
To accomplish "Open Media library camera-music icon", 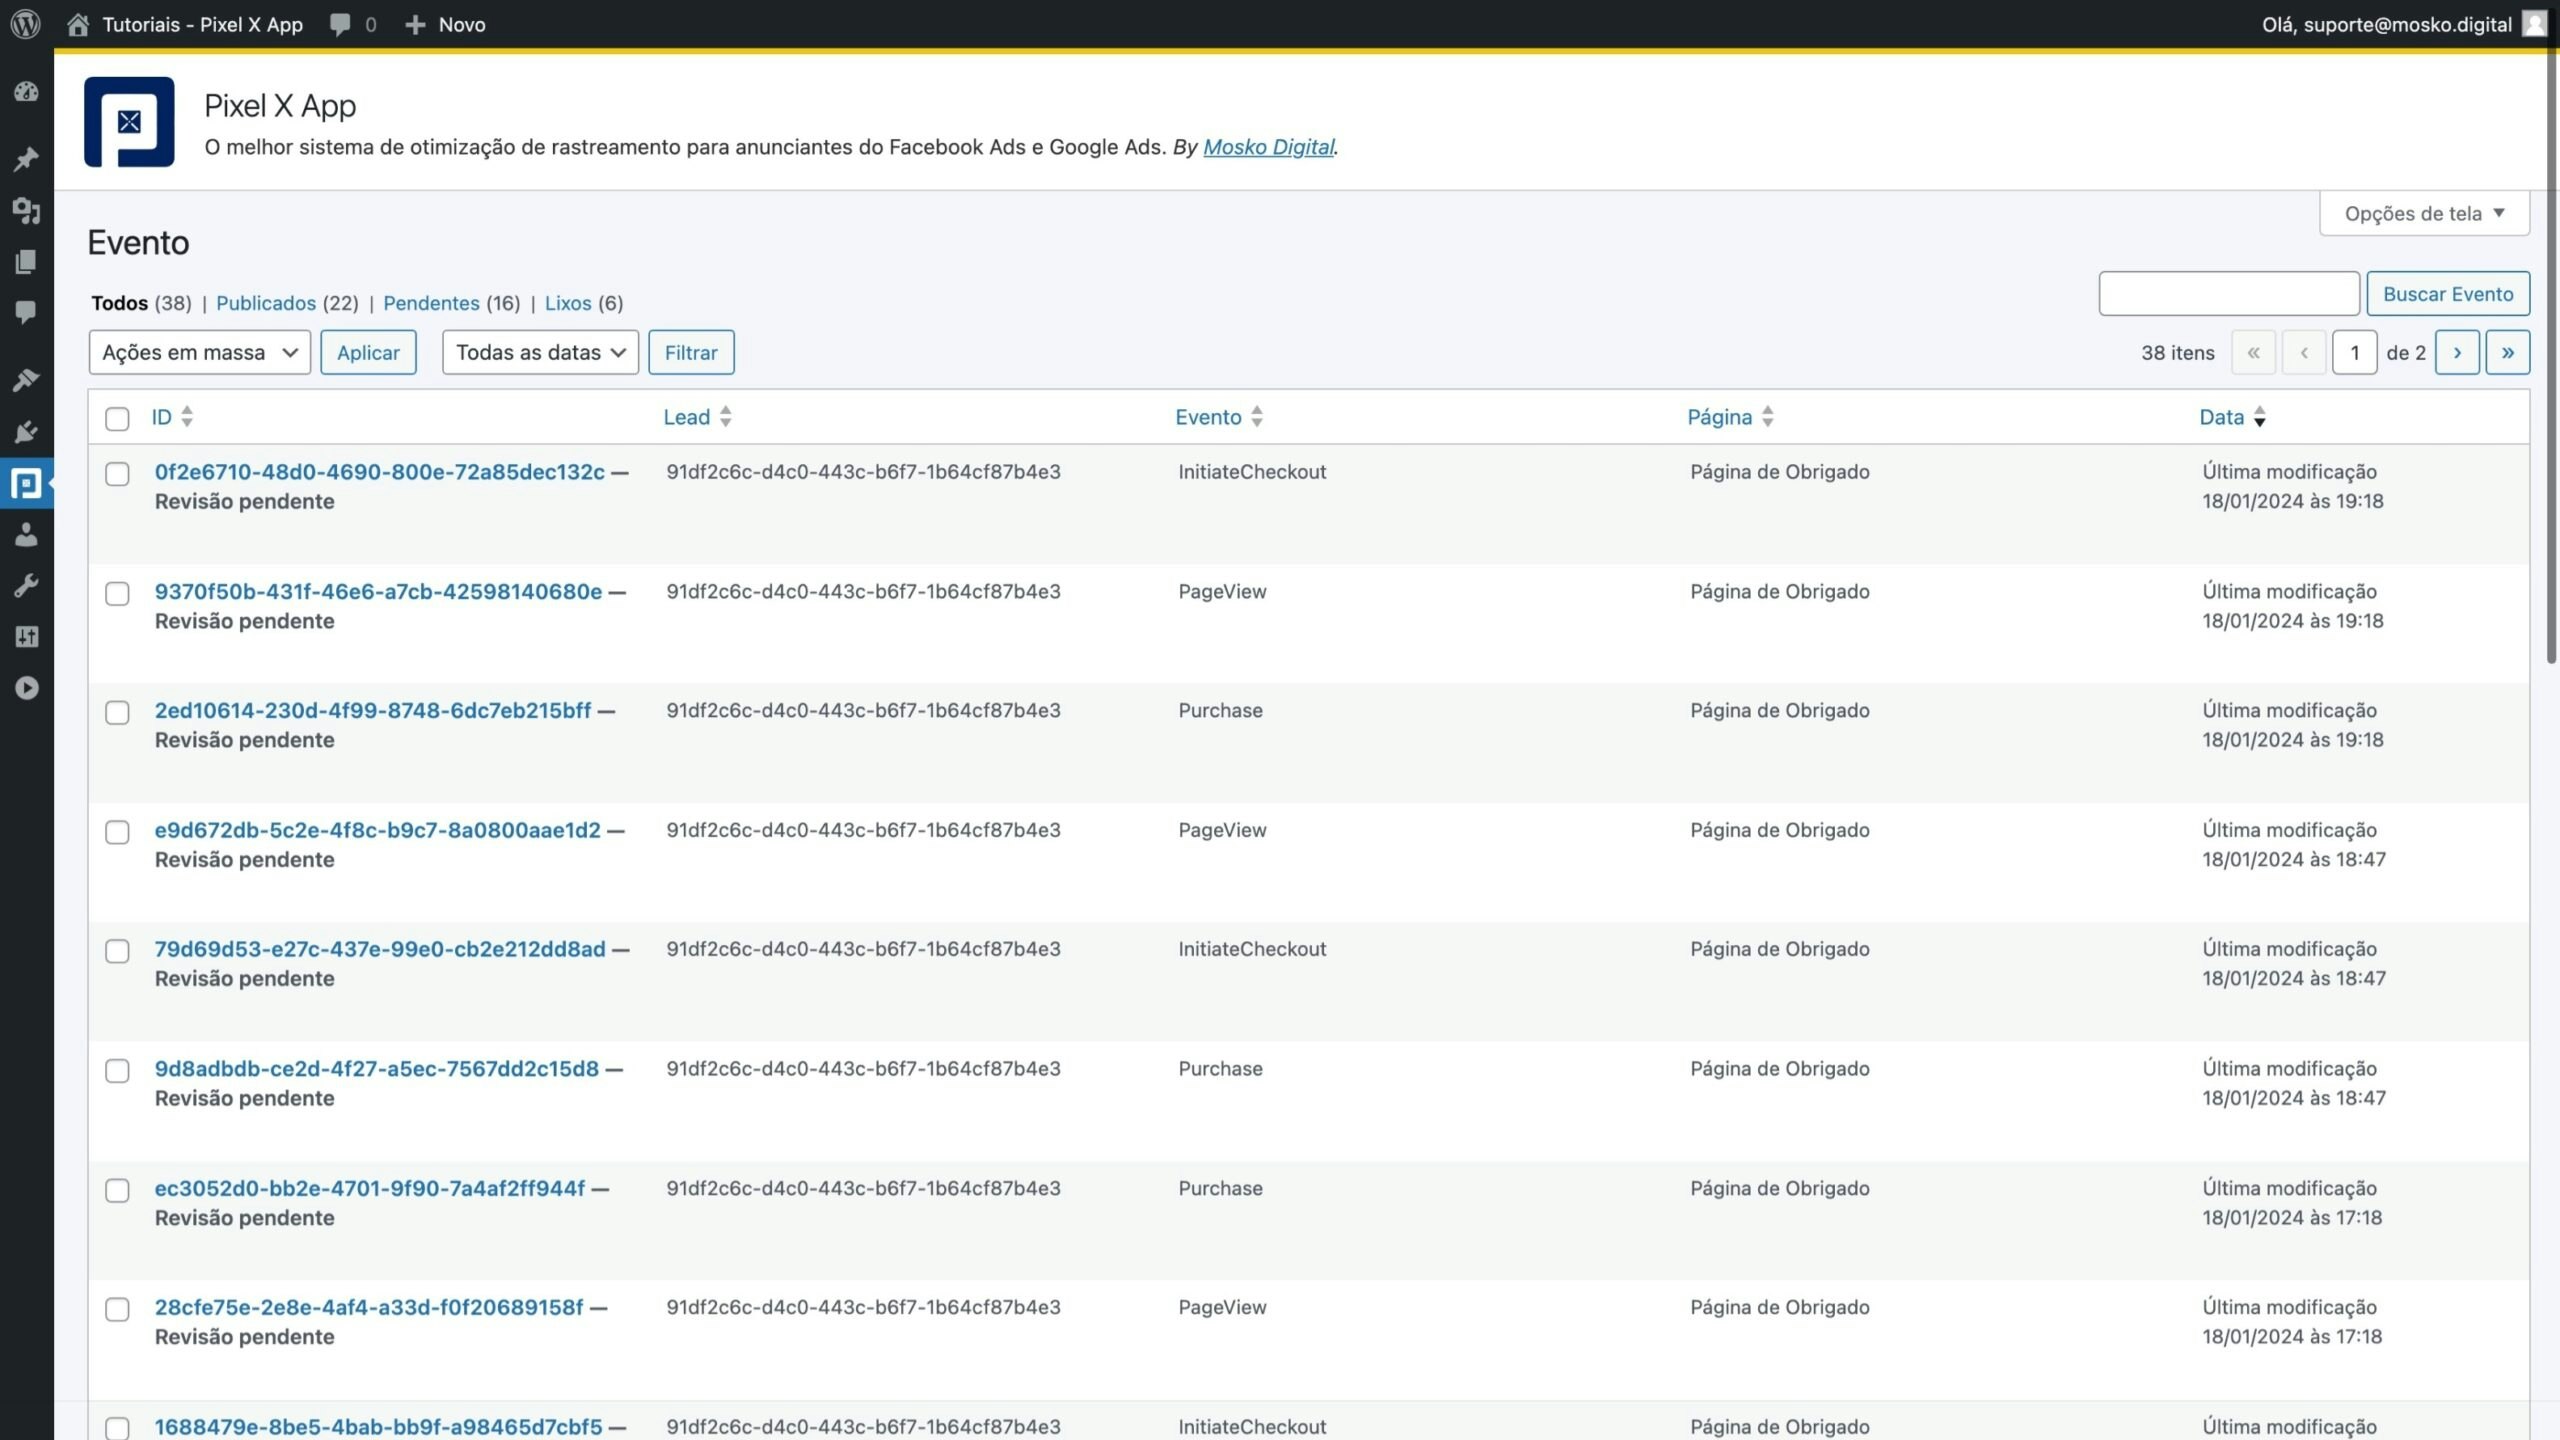I will coord(26,210).
